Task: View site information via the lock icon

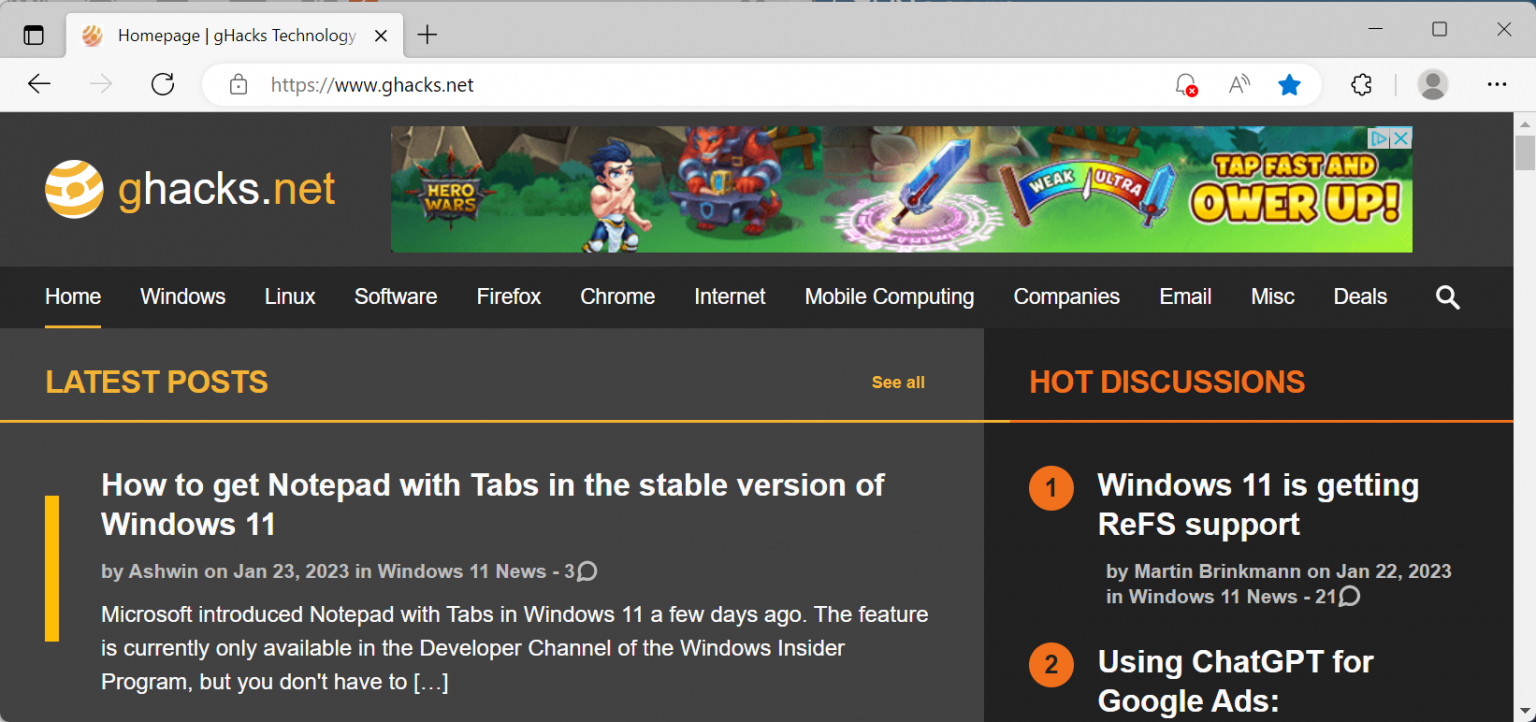Action: click(x=238, y=85)
